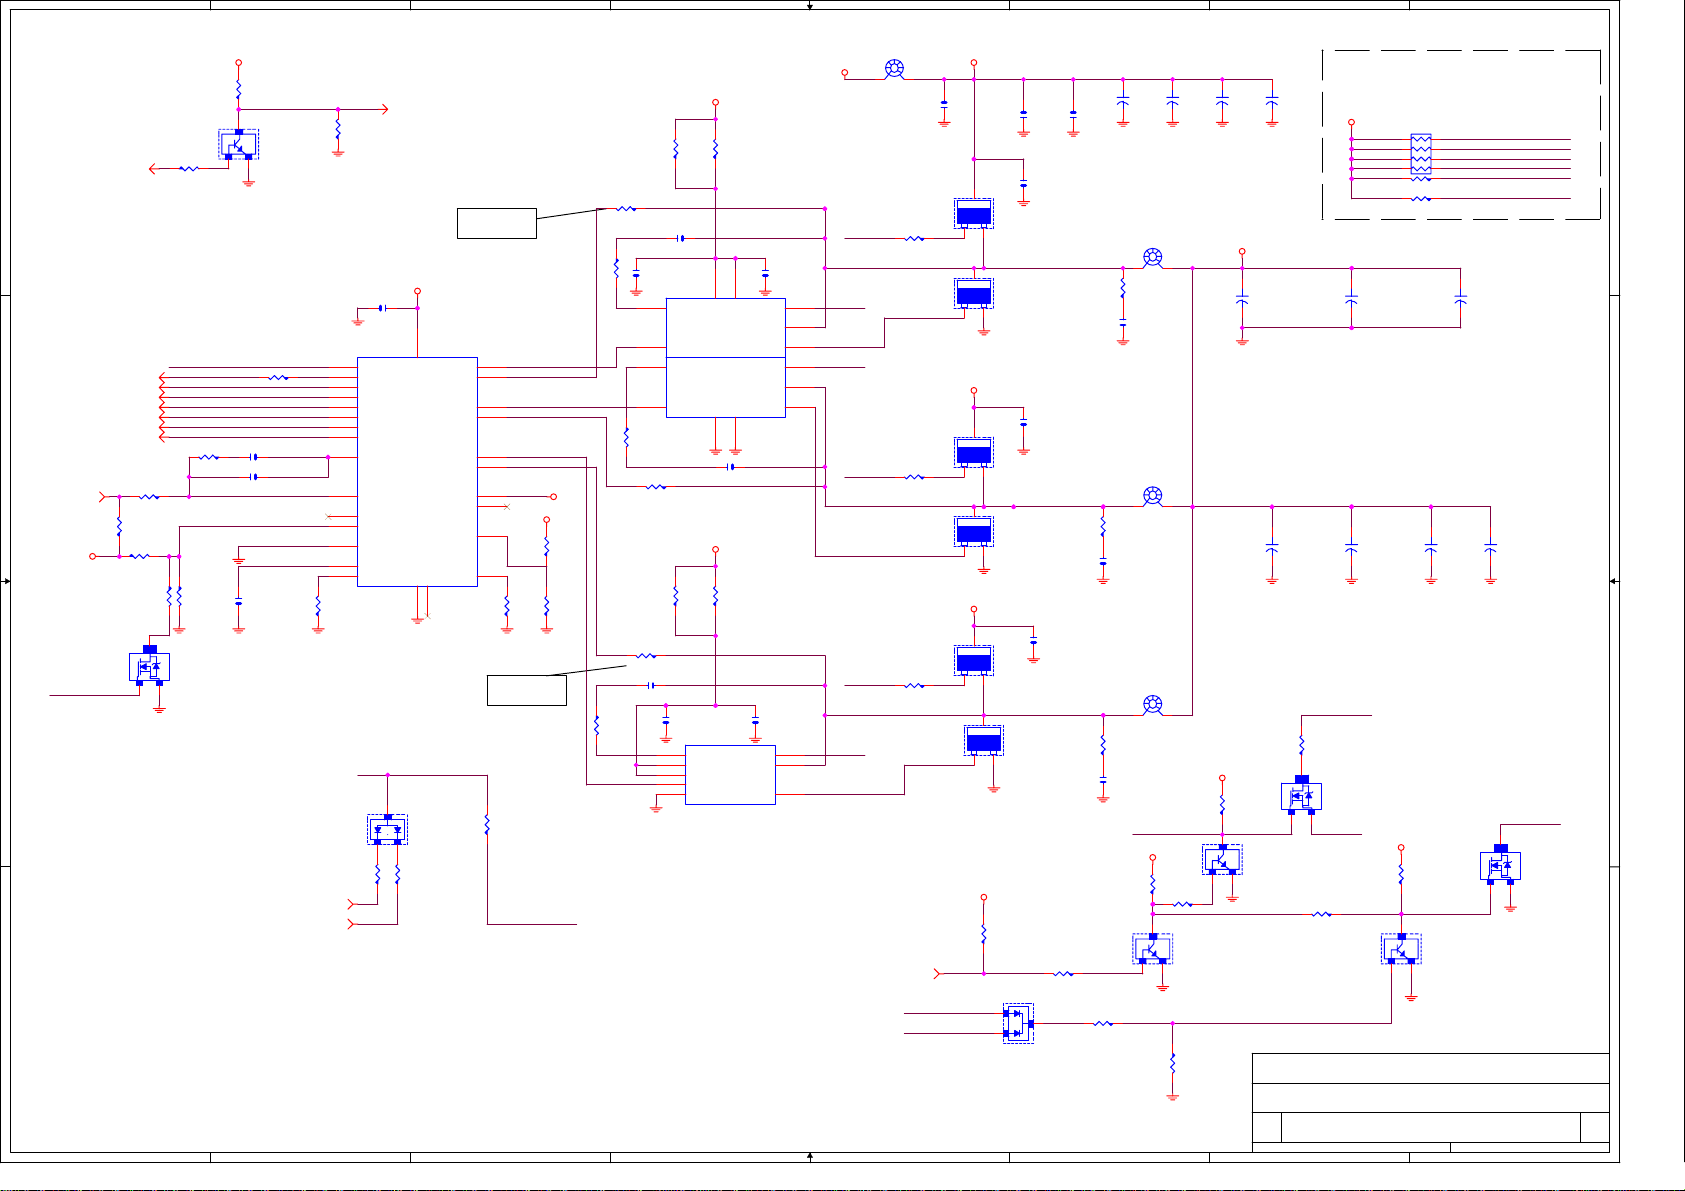Screen dimensions: 1685x1191
Task: Click the inductor feeding the four-capacitor output bank
Action: pos(1152,496)
